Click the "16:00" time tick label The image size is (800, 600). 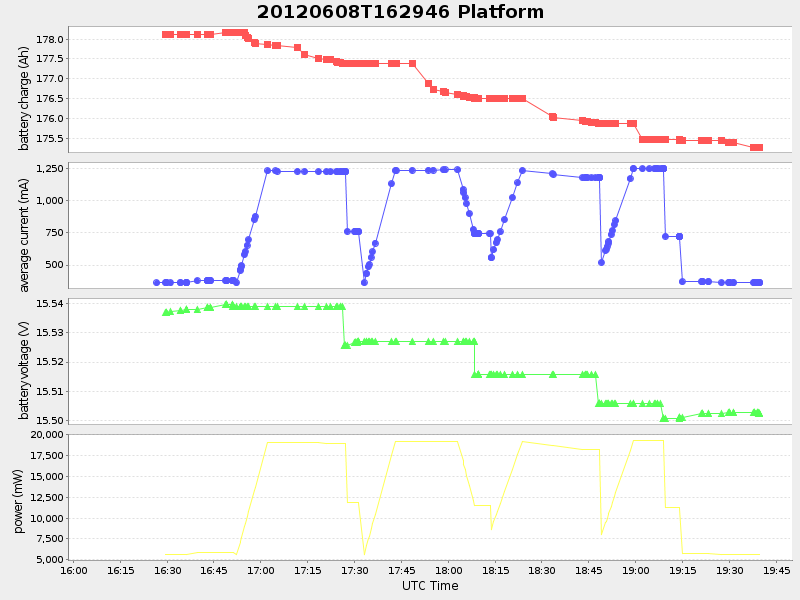tap(75, 570)
